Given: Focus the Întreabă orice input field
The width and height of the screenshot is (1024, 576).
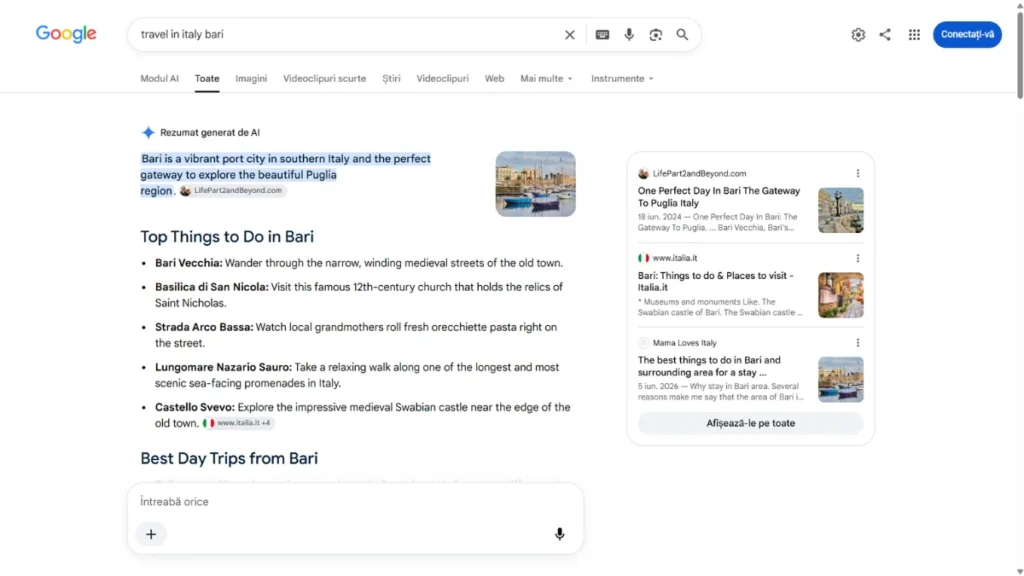Looking at the screenshot, I should [x=355, y=502].
